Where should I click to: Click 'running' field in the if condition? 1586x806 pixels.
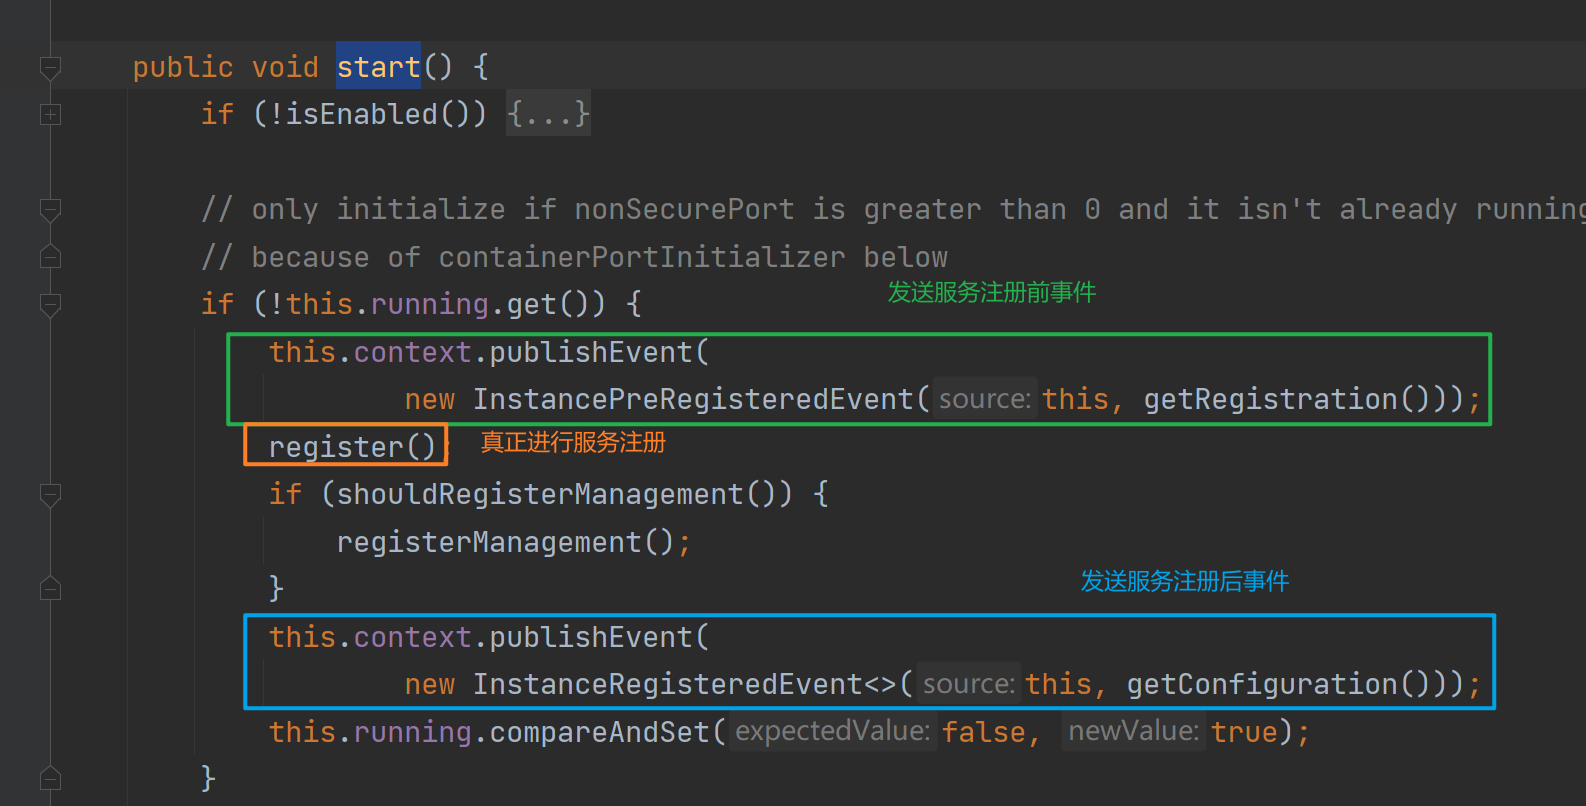point(429,304)
